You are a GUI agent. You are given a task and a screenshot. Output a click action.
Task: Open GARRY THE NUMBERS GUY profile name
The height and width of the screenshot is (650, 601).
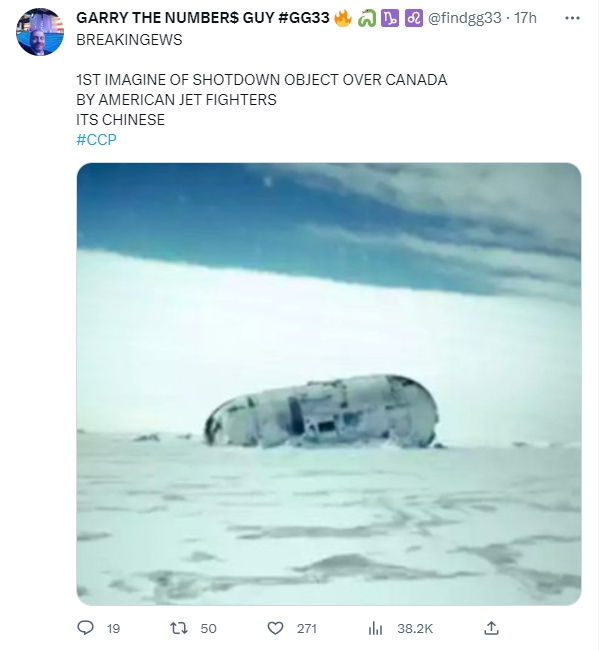click(203, 18)
